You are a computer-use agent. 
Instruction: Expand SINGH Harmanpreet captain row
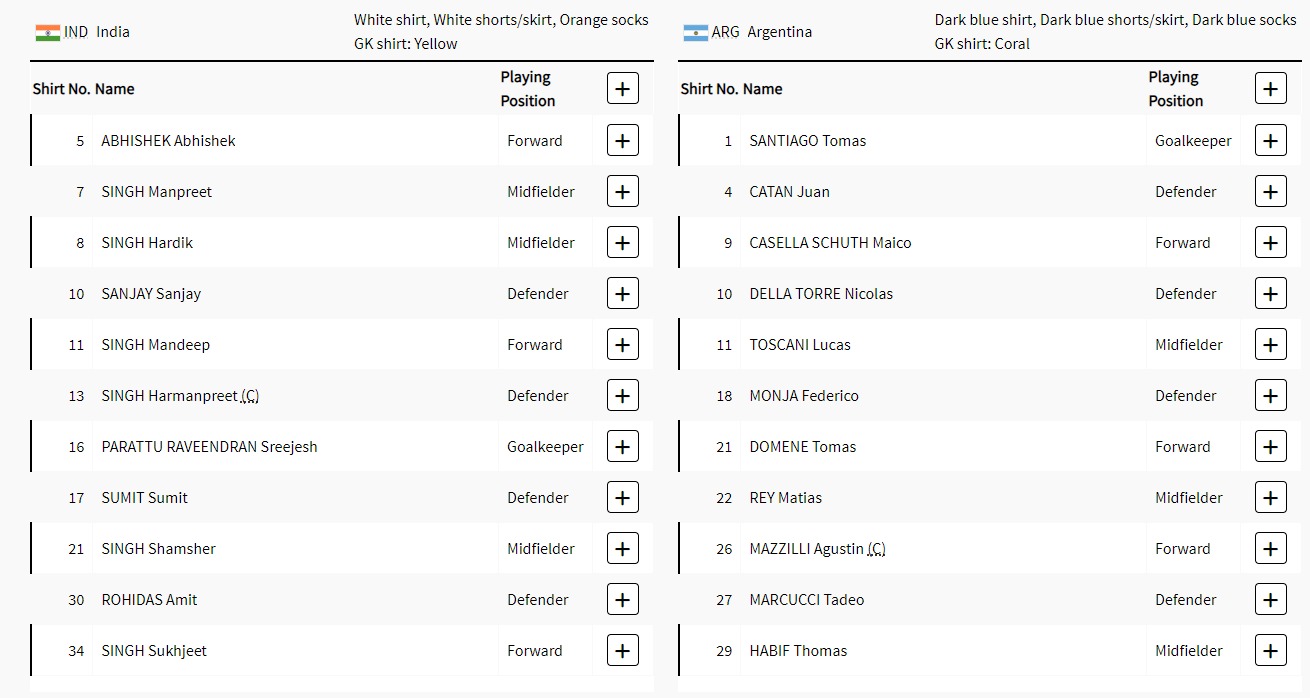point(622,396)
